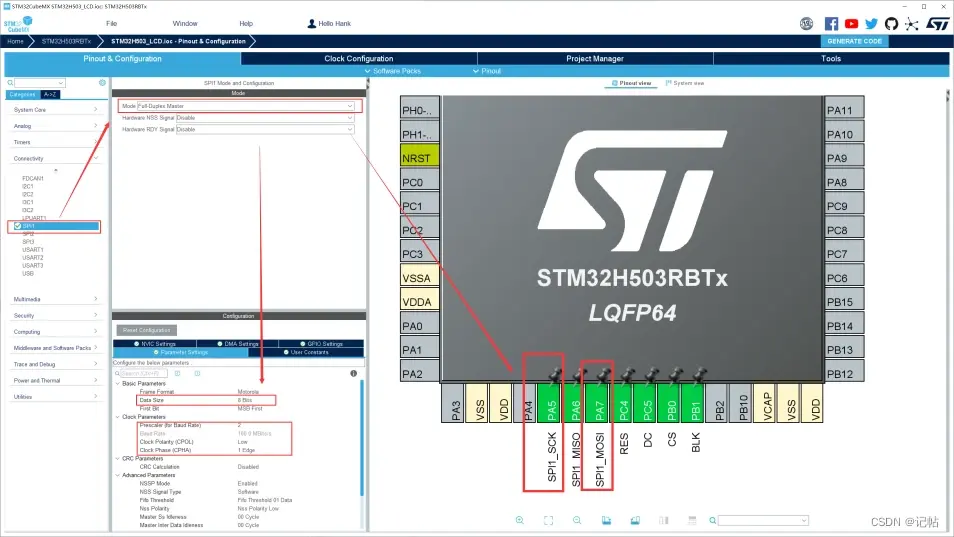954x537 pixels.
Task: Click the user icon beside Hello Hank
Action: (x=312, y=24)
